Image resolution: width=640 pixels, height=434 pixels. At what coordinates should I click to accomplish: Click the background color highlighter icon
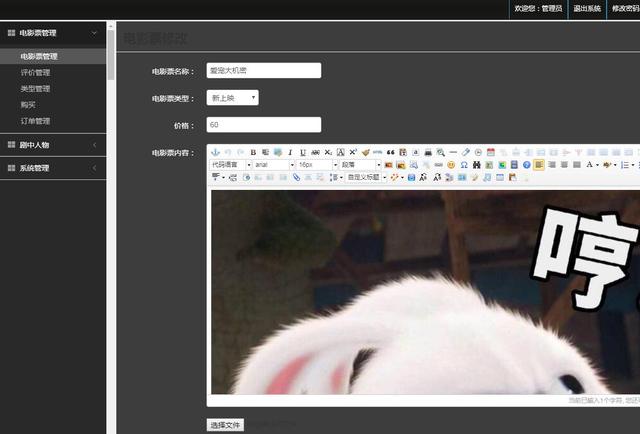tap(607, 165)
